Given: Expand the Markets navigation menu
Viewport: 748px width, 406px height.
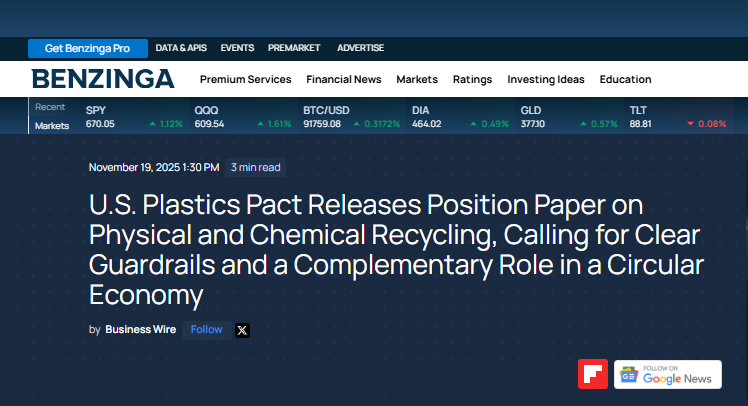Looking at the screenshot, I should pos(417,79).
